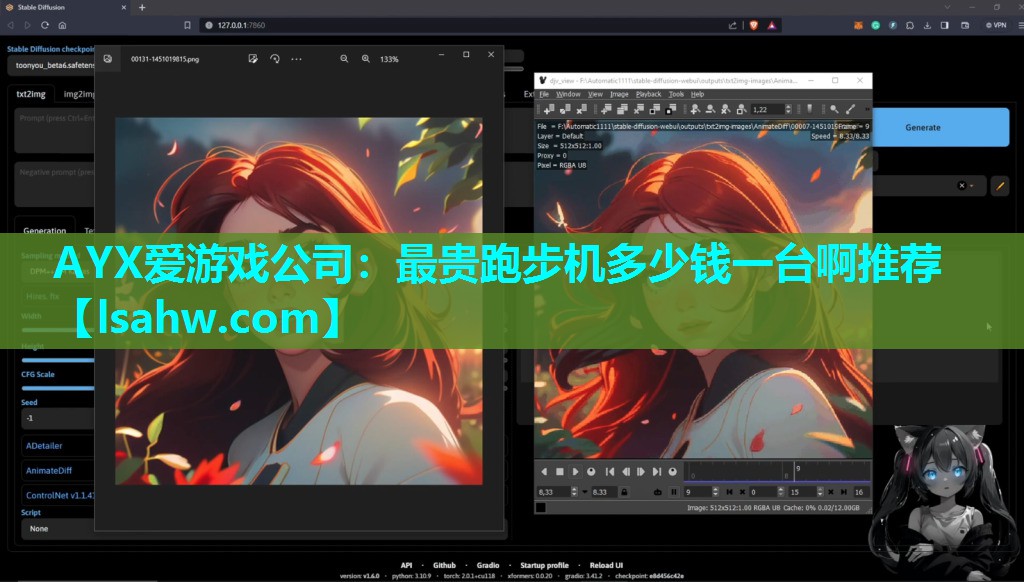Image resolution: width=1024 pixels, height=582 pixels.
Task: Click the browser reload button
Action: pyautogui.click(x=44, y=25)
